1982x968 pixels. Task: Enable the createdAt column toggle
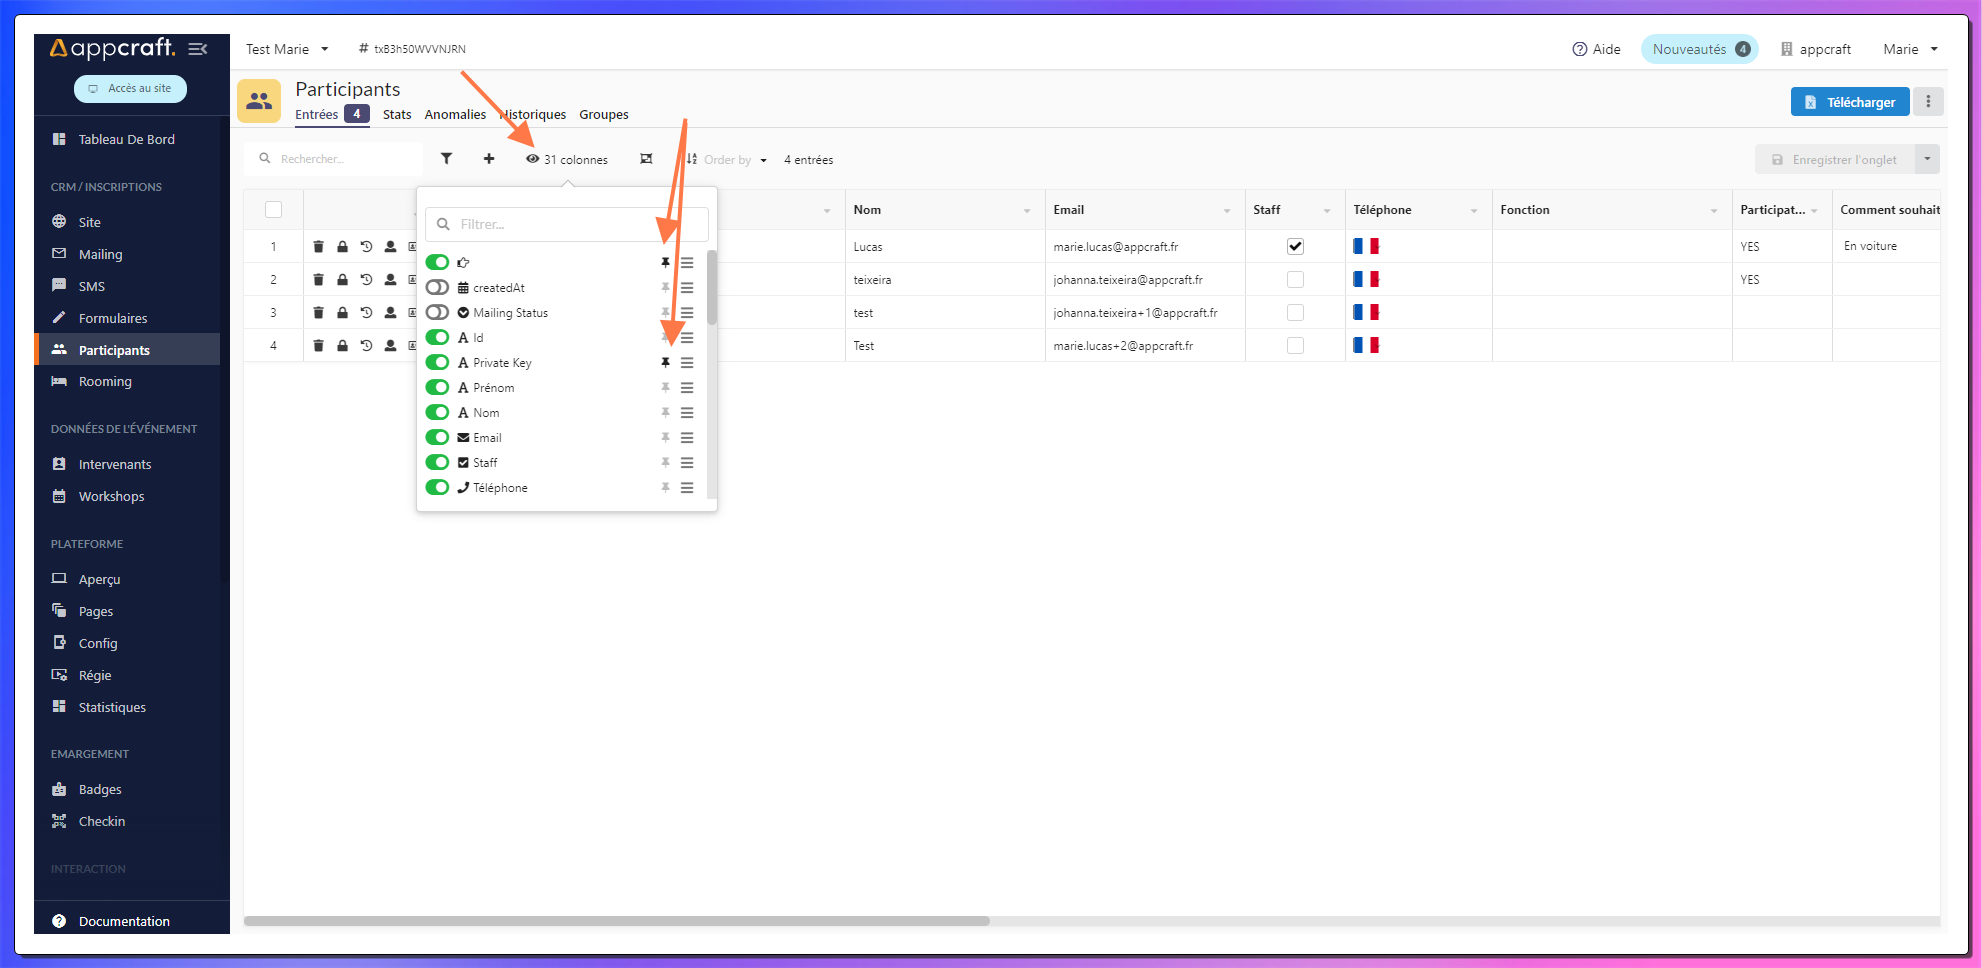coord(437,288)
